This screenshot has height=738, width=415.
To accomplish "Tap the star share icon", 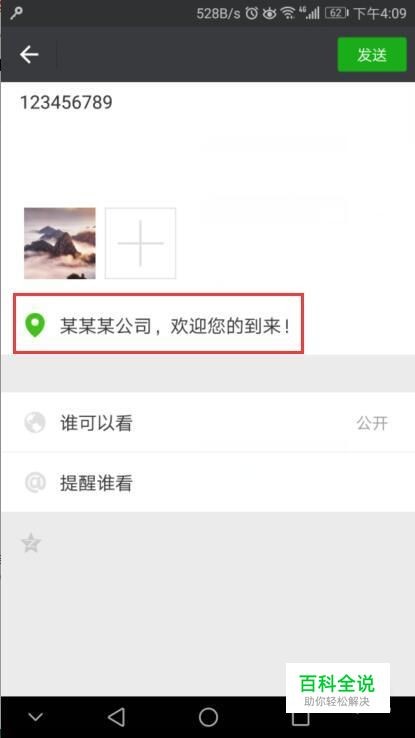I will [32, 543].
